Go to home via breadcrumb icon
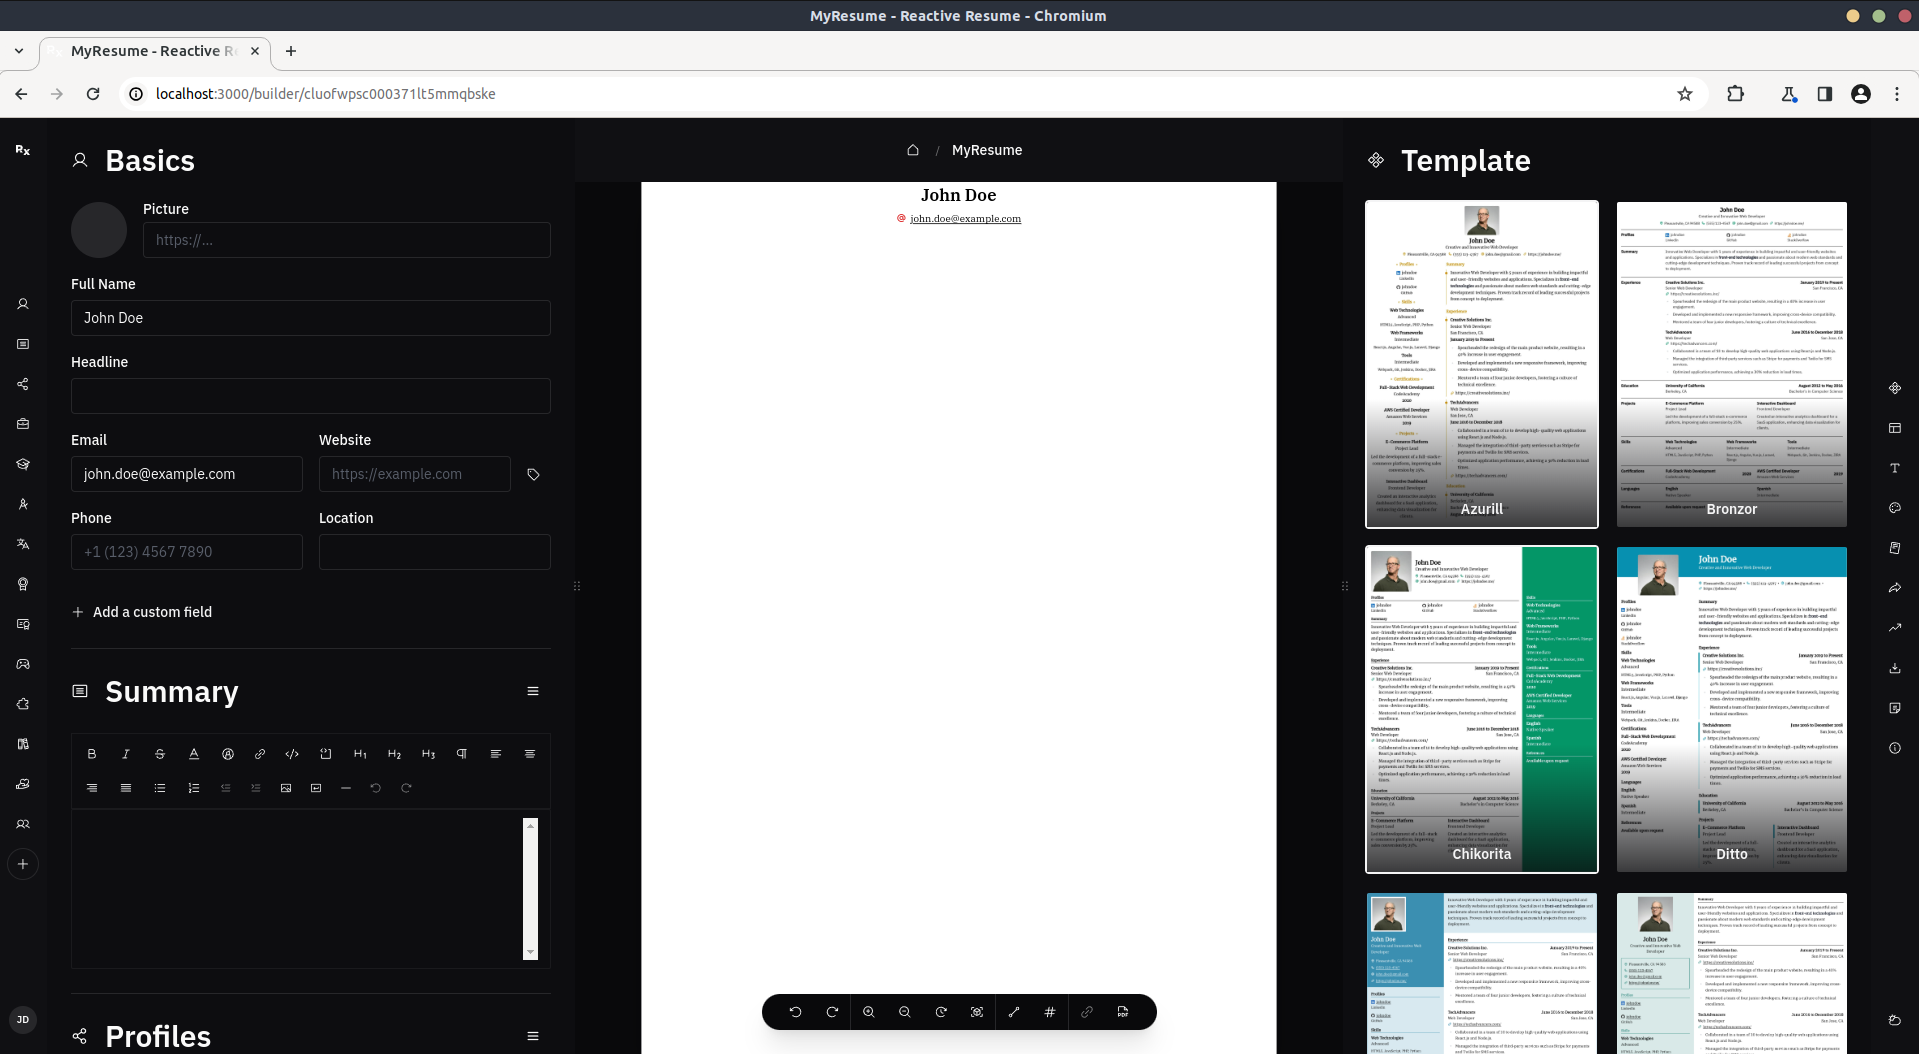The height and width of the screenshot is (1054, 1919). point(912,150)
